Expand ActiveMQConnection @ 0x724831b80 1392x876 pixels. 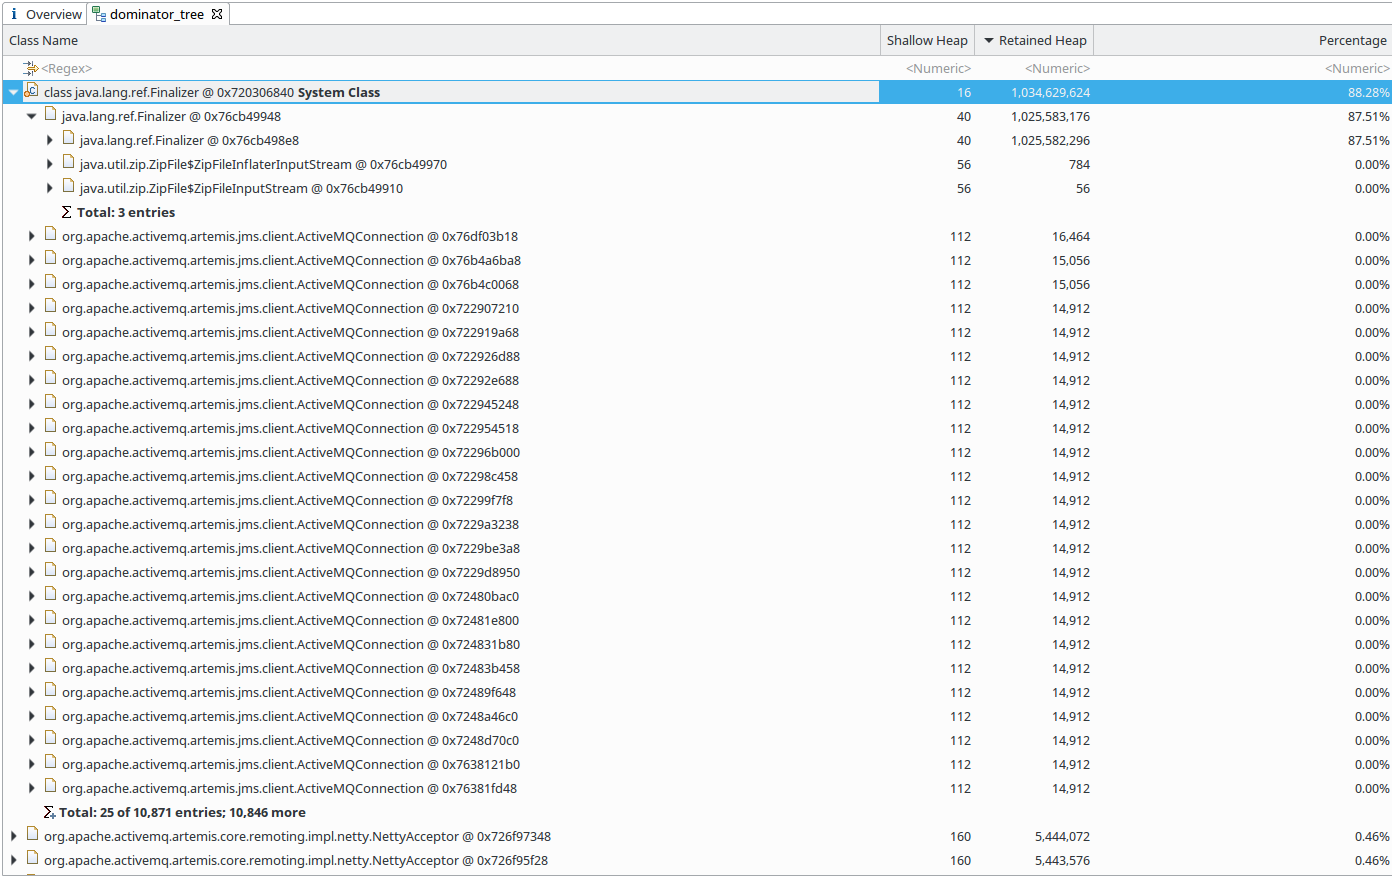[31, 644]
